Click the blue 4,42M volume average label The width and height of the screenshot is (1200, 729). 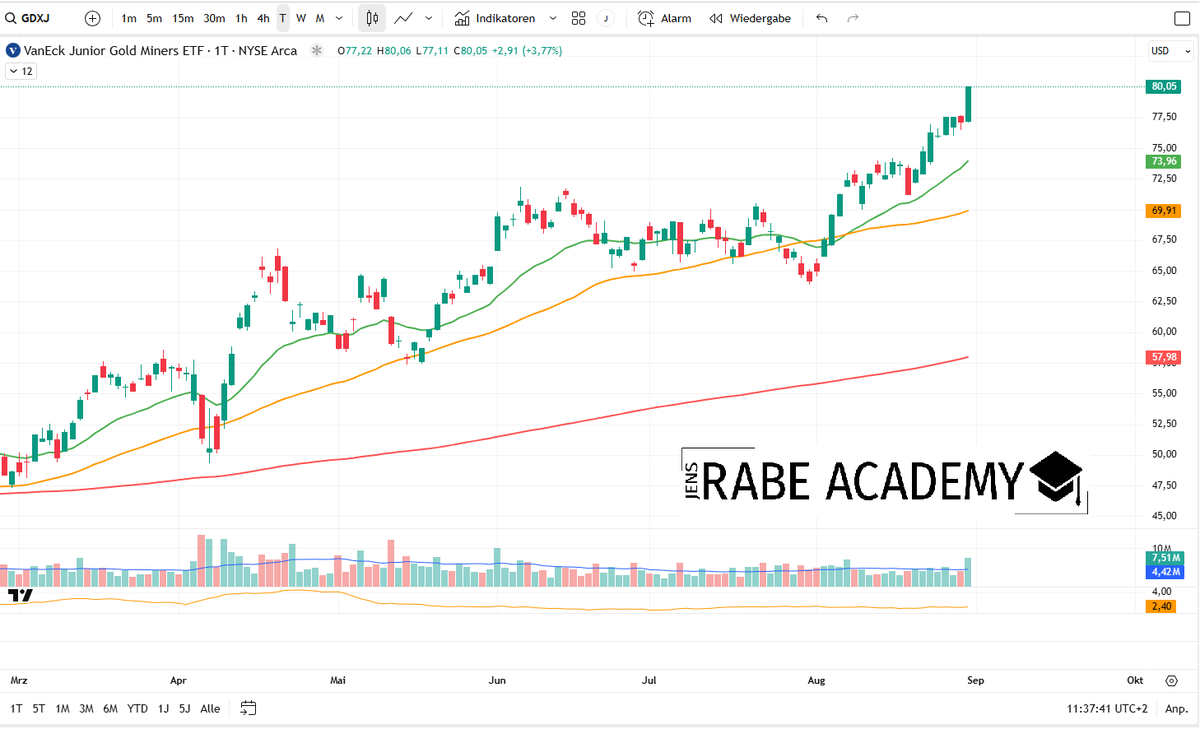click(1163, 572)
